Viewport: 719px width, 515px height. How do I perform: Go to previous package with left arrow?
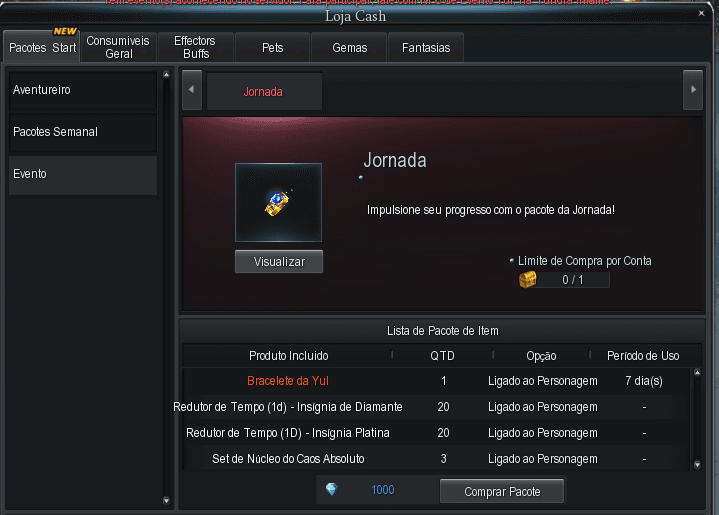click(192, 90)
